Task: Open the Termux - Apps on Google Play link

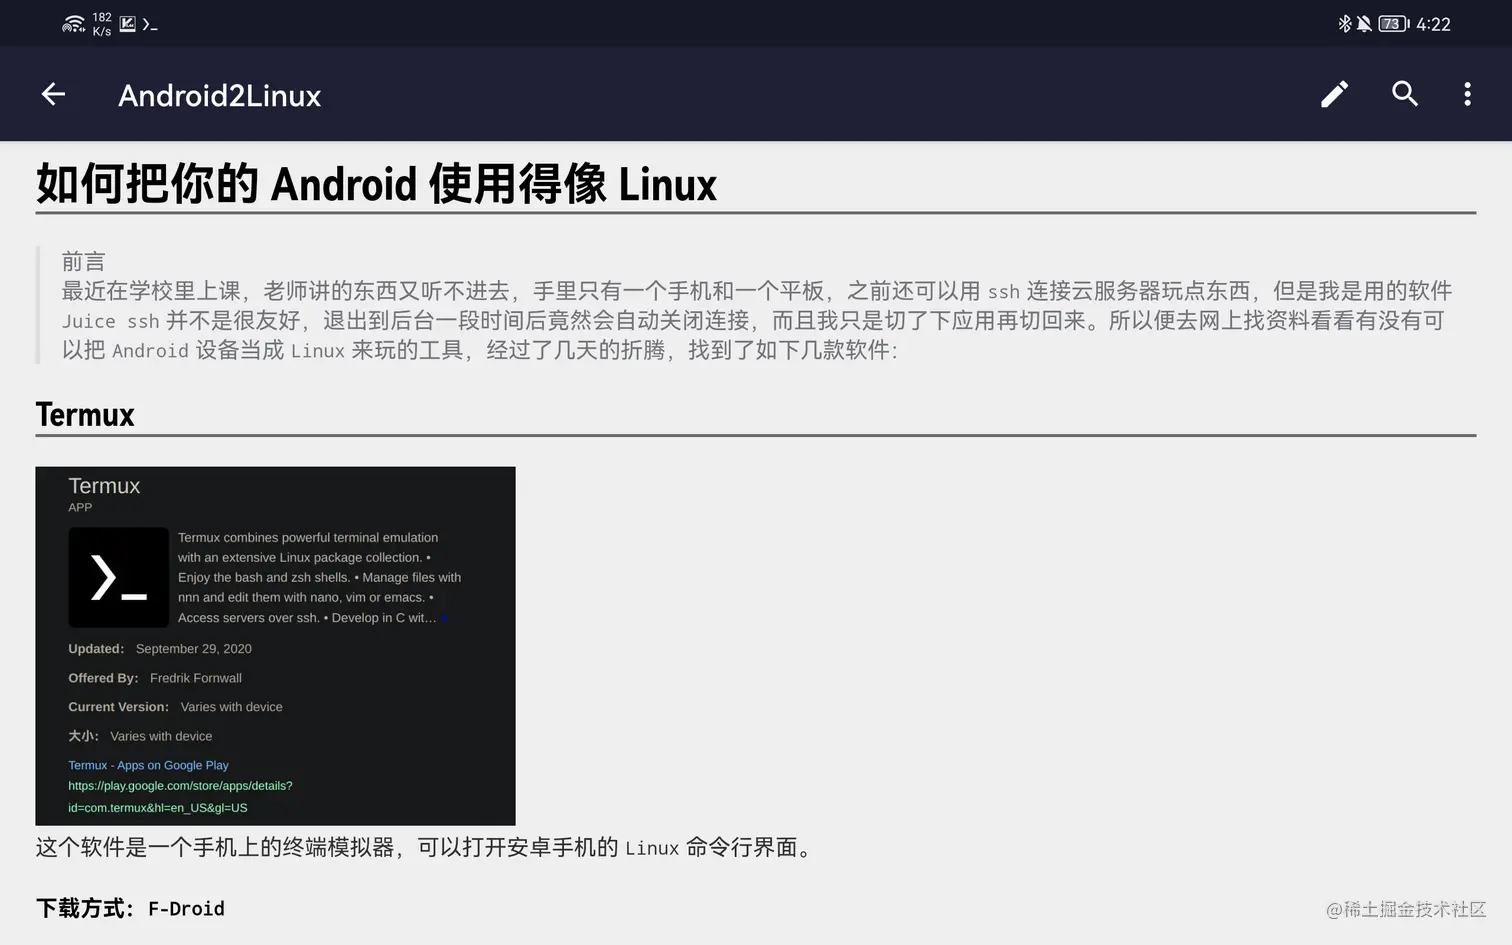Action: [148, 765]
